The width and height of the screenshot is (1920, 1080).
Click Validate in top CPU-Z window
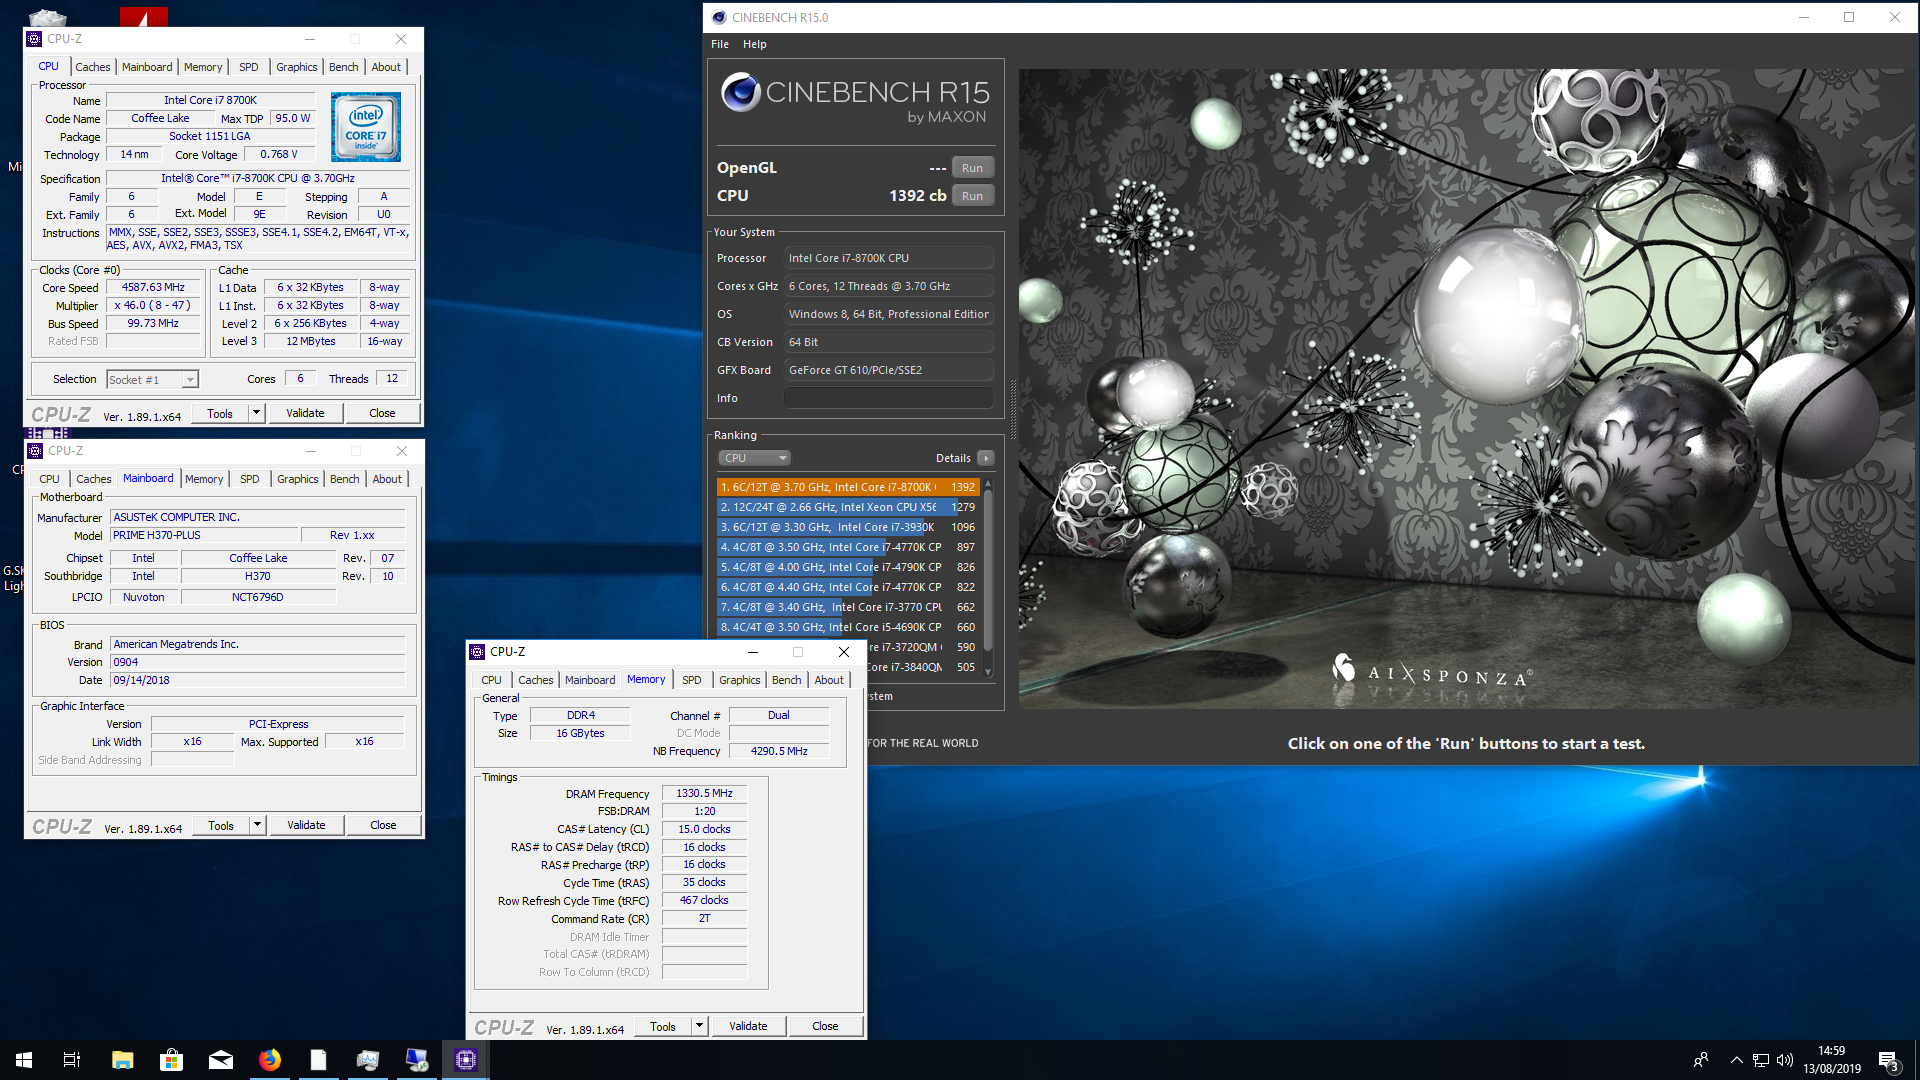[x=305, y=413]
